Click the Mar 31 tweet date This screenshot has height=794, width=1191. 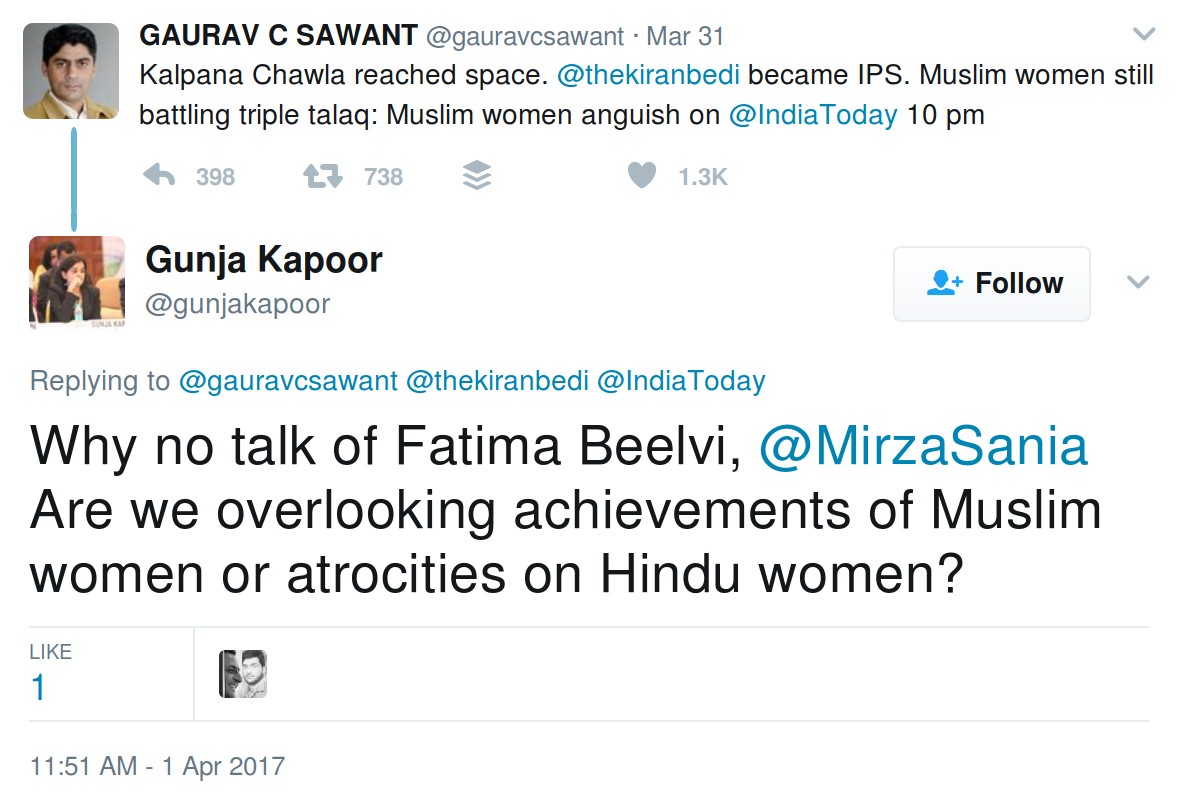pyautogui.click(x=685, y=36)
